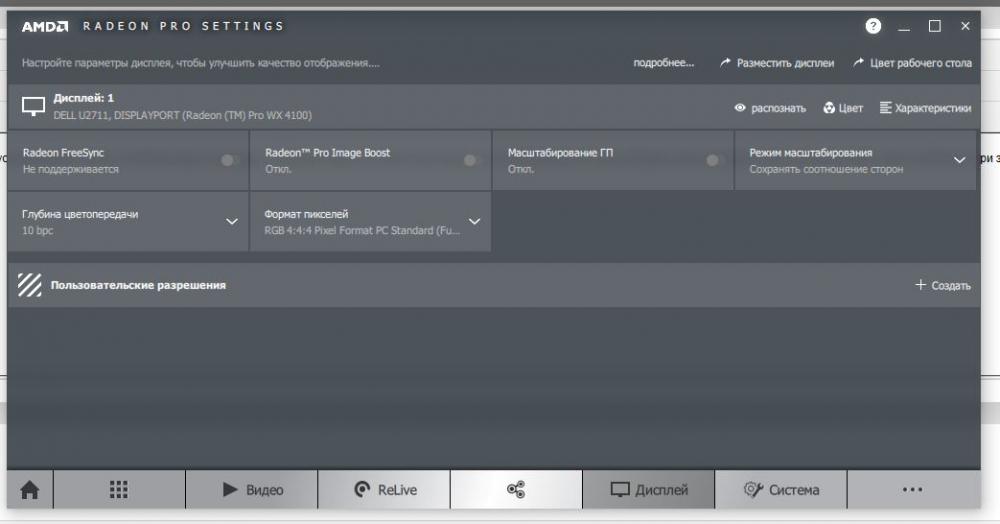This screenshot has height=524, width=1000.
Task: Click the striped custom resolutions icon
Action: pyautogui.click(x=30, y=285)
